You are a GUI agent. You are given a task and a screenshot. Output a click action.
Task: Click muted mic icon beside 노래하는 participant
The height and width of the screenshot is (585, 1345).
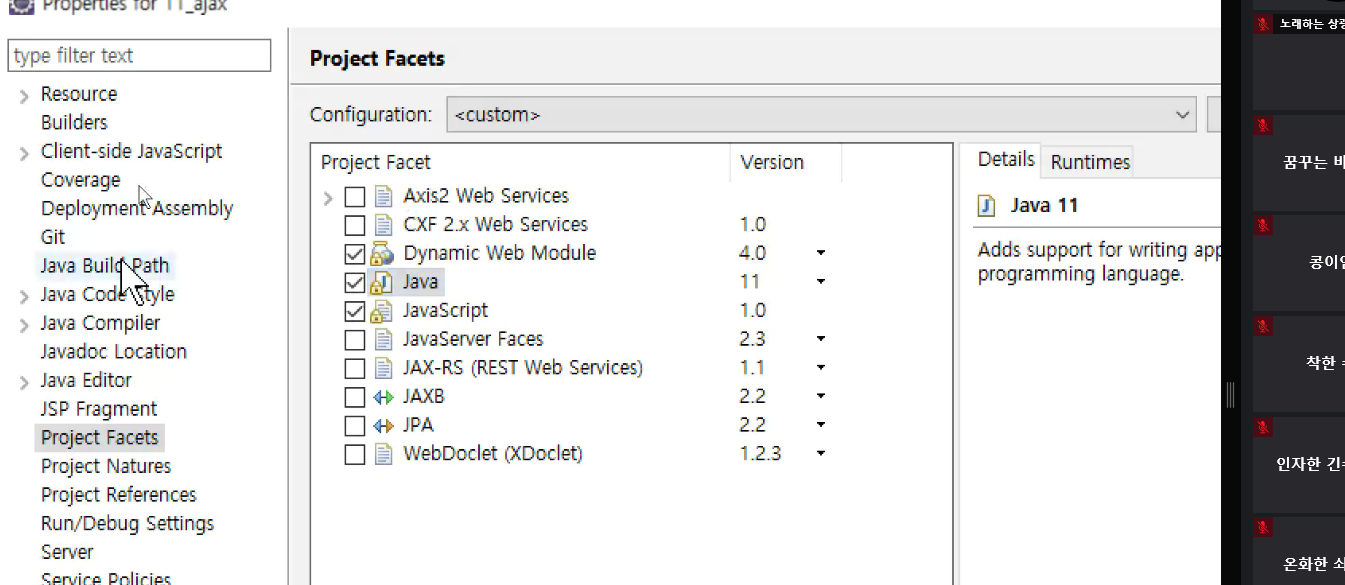(x=1264, y=24)
